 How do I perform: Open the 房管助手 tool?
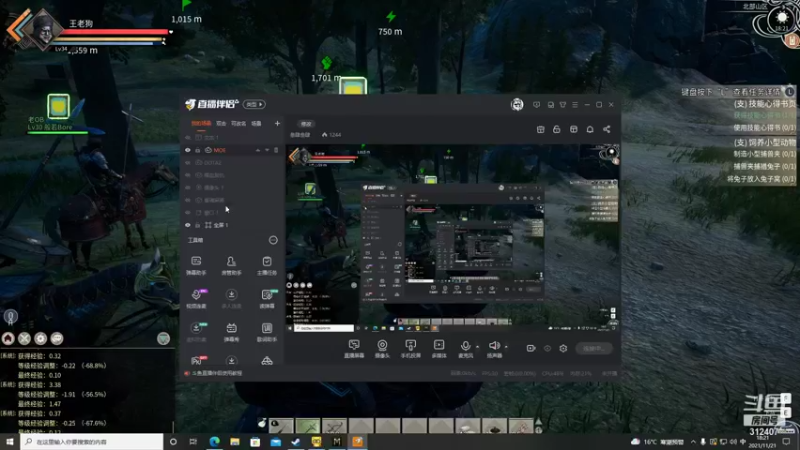[x=231, y=265]
